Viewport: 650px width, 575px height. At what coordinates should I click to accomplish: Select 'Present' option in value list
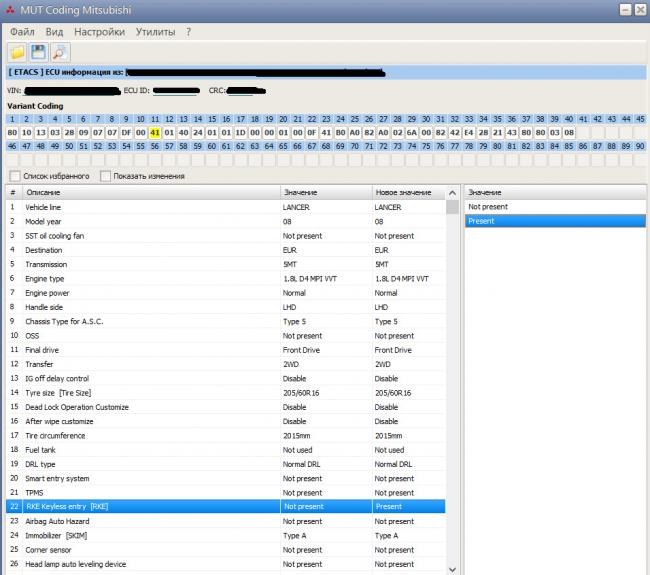point(481,221)
